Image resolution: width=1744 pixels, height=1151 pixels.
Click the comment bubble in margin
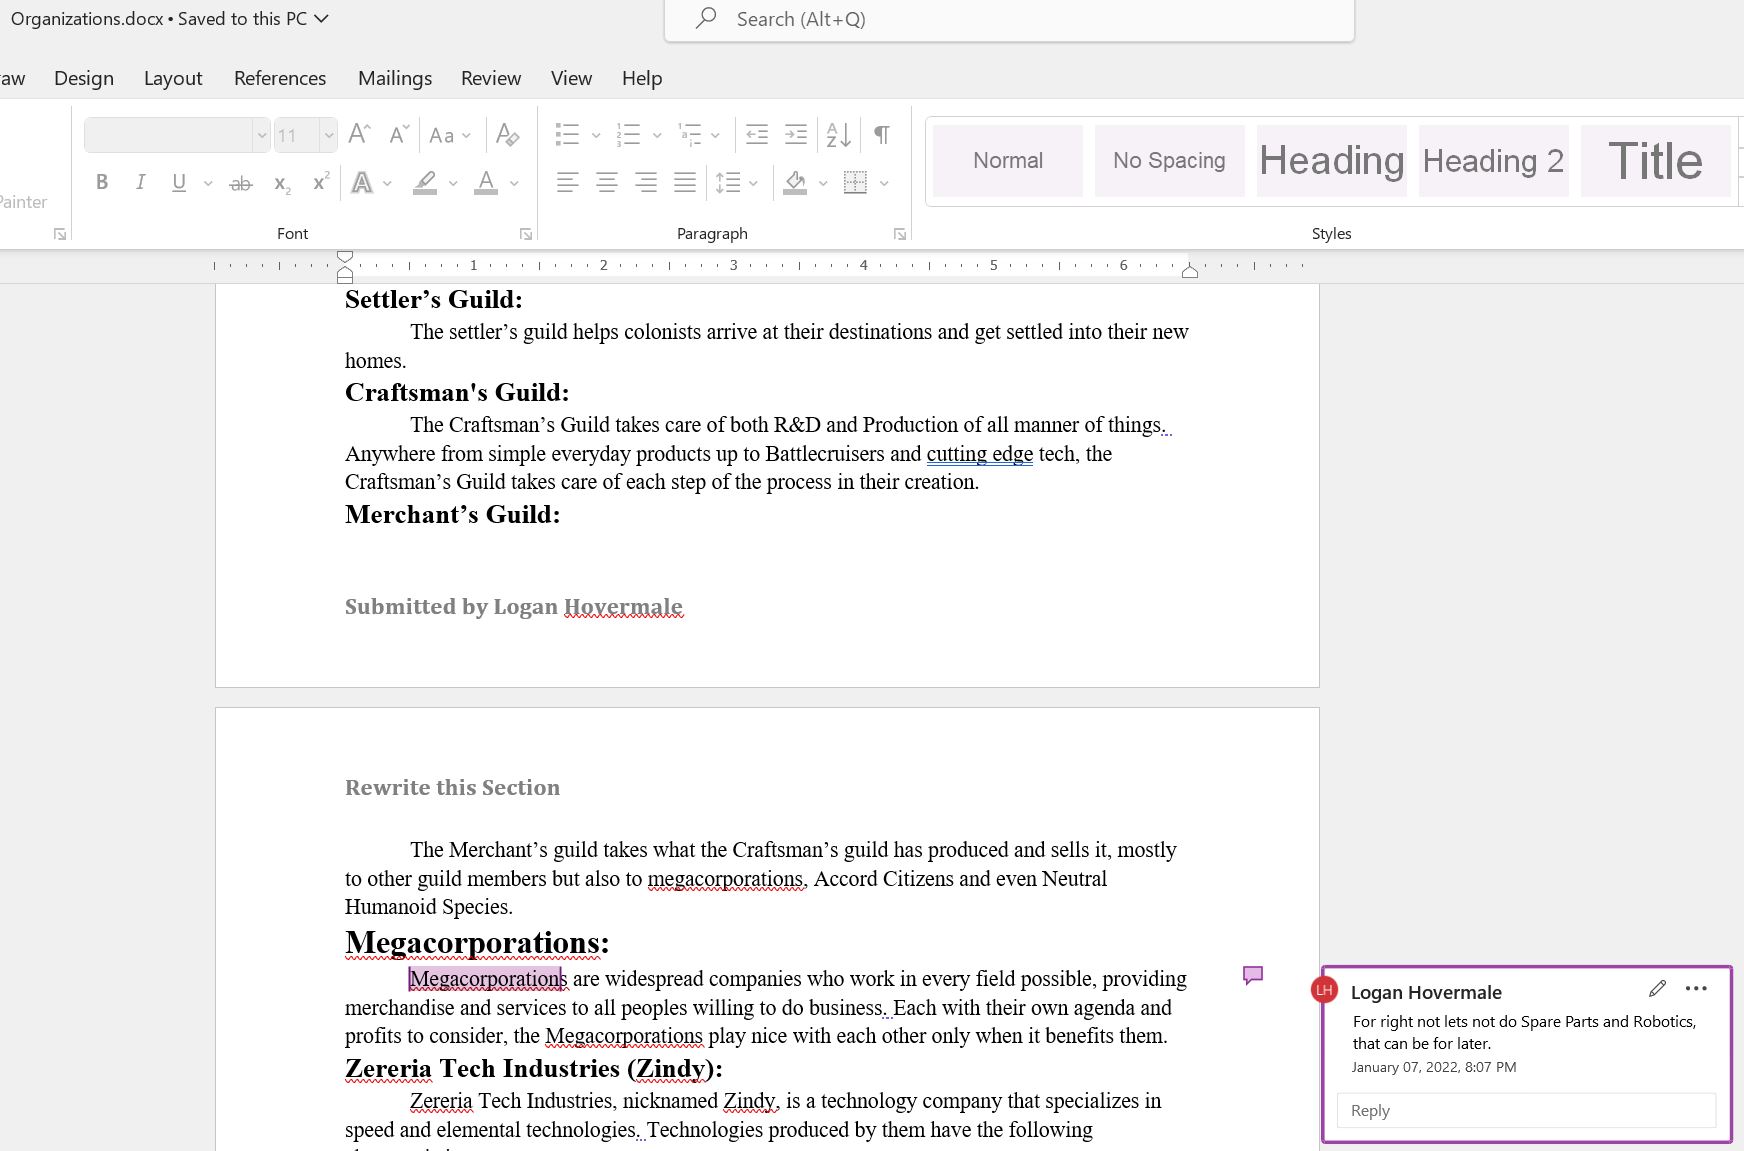click(1252, 975)
